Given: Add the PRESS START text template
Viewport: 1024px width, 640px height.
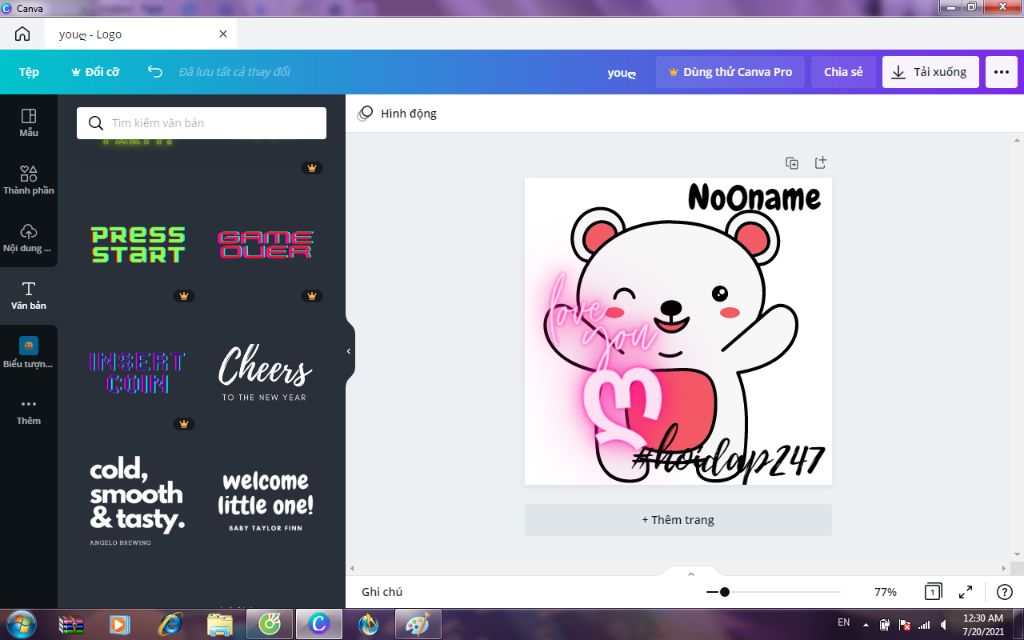Looking at the screenshot, I should pos(138,245).
